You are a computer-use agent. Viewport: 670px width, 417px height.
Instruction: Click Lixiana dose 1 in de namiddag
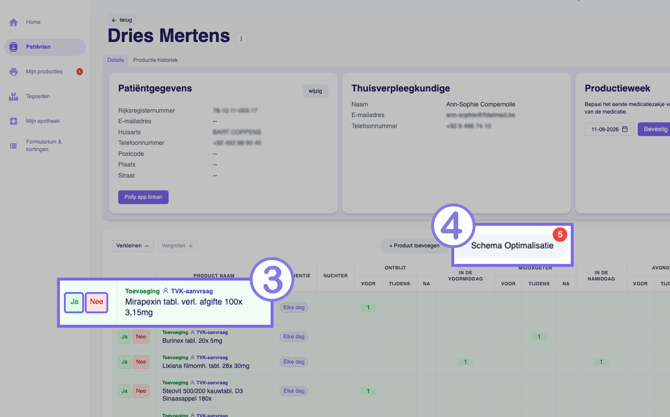[601, 362]
